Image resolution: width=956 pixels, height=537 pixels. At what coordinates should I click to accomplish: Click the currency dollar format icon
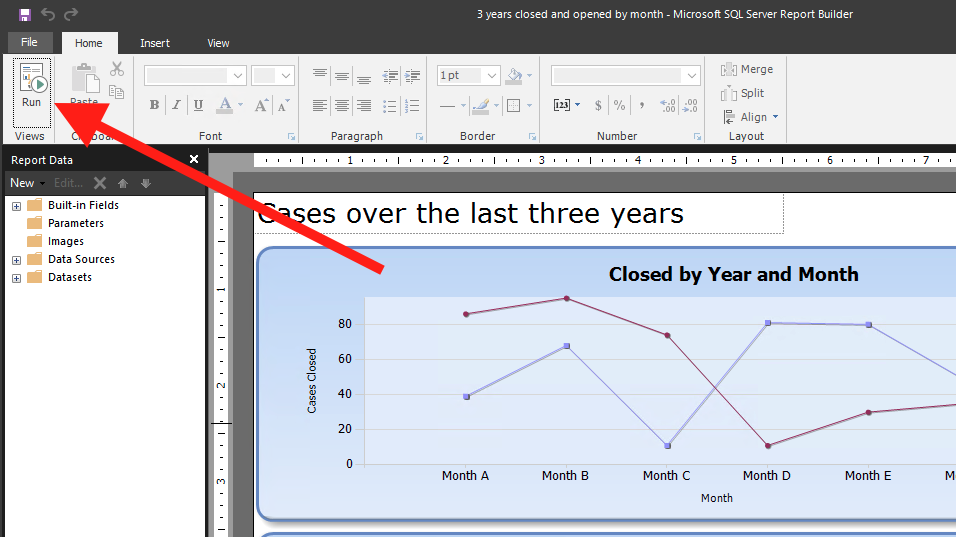pos(598,105)
